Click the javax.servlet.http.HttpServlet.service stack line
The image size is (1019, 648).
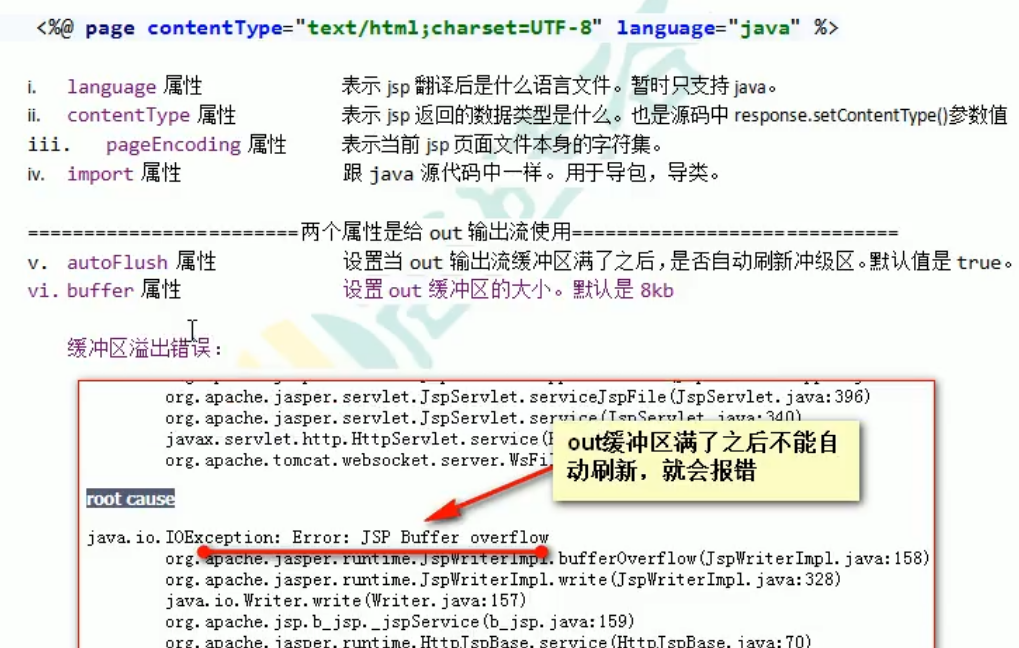coord(357,439)
